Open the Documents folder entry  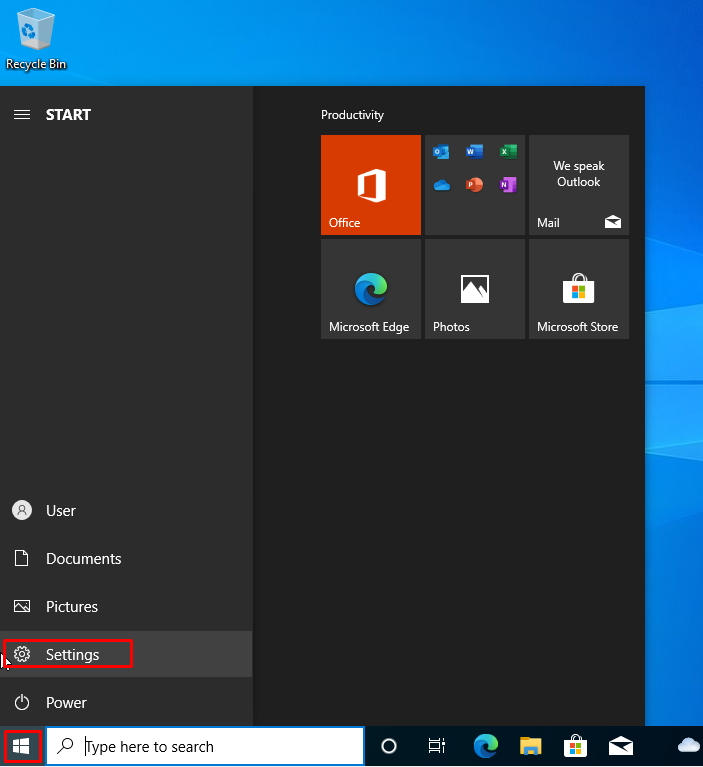[x=83, y=559]
